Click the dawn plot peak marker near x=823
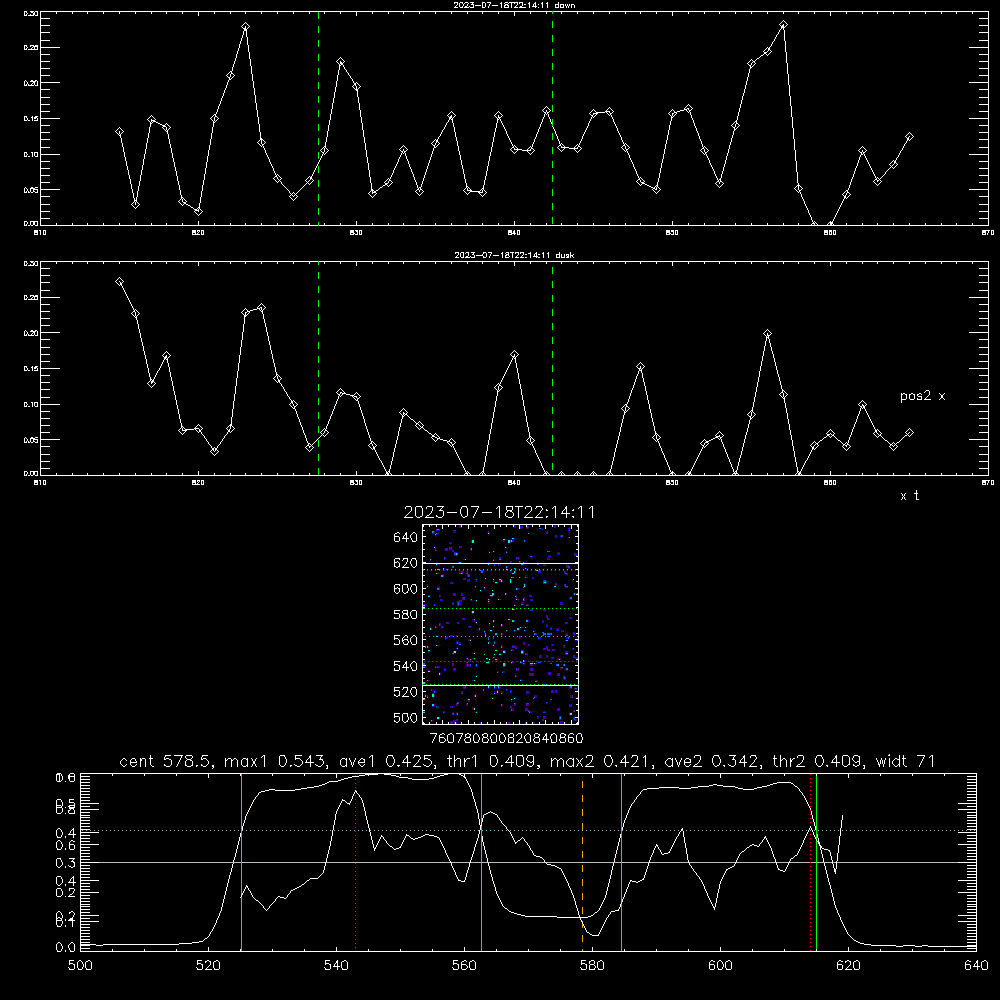 tap(246, 27)
